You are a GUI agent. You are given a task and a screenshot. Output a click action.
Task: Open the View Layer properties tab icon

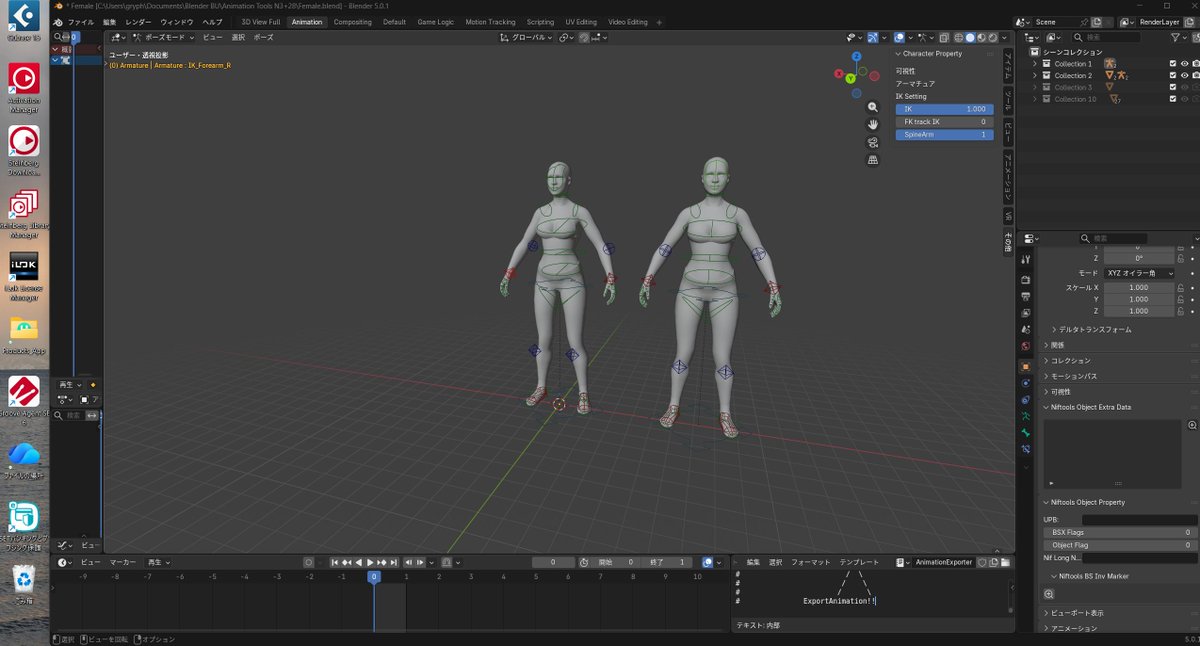pos(1025,312)
